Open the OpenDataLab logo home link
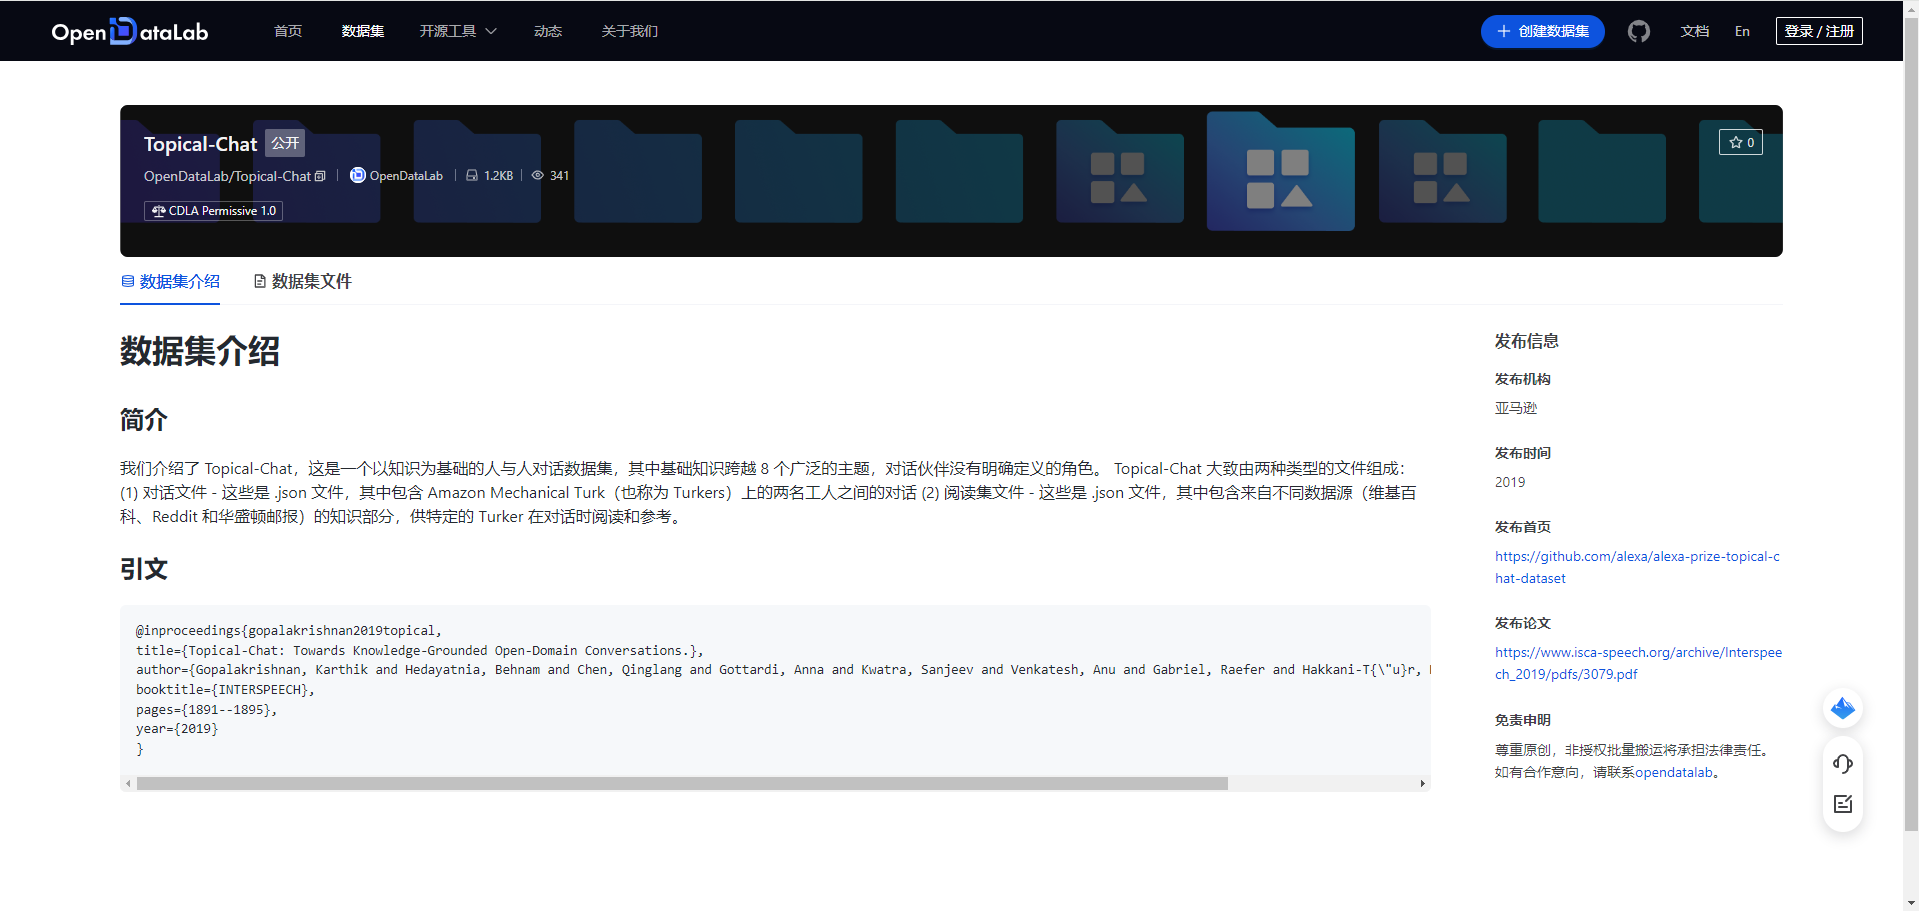Viewport: 1919px width, 911px height. (129, 31)
